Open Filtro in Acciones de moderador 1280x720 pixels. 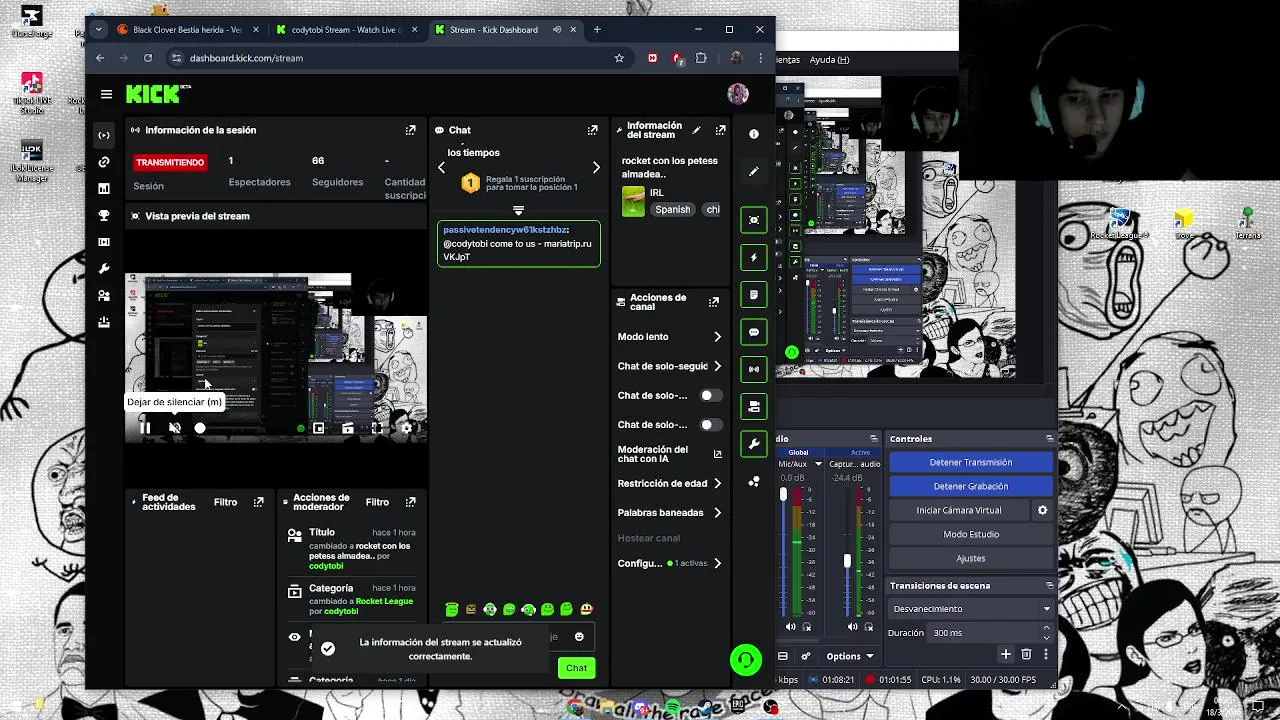click(x=377, y=502)
